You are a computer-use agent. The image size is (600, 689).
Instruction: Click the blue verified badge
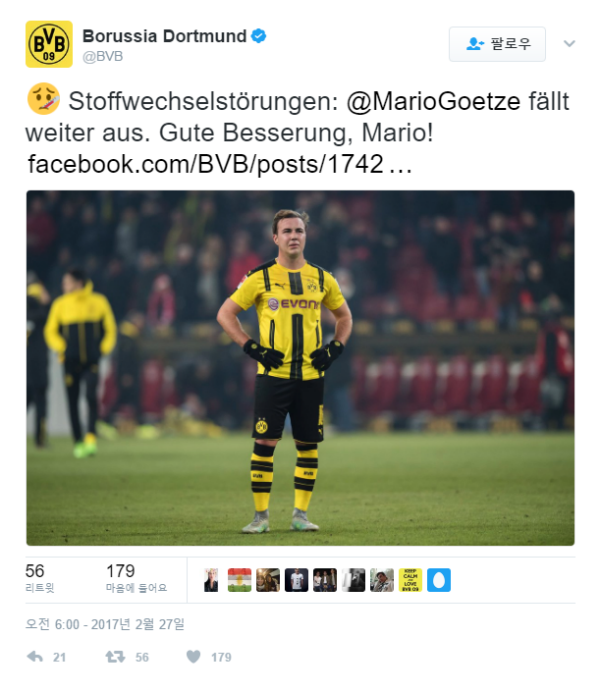258,36
